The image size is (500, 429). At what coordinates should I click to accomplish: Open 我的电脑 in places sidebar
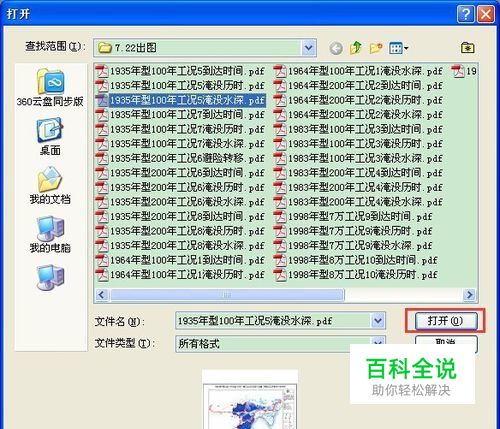50,234
